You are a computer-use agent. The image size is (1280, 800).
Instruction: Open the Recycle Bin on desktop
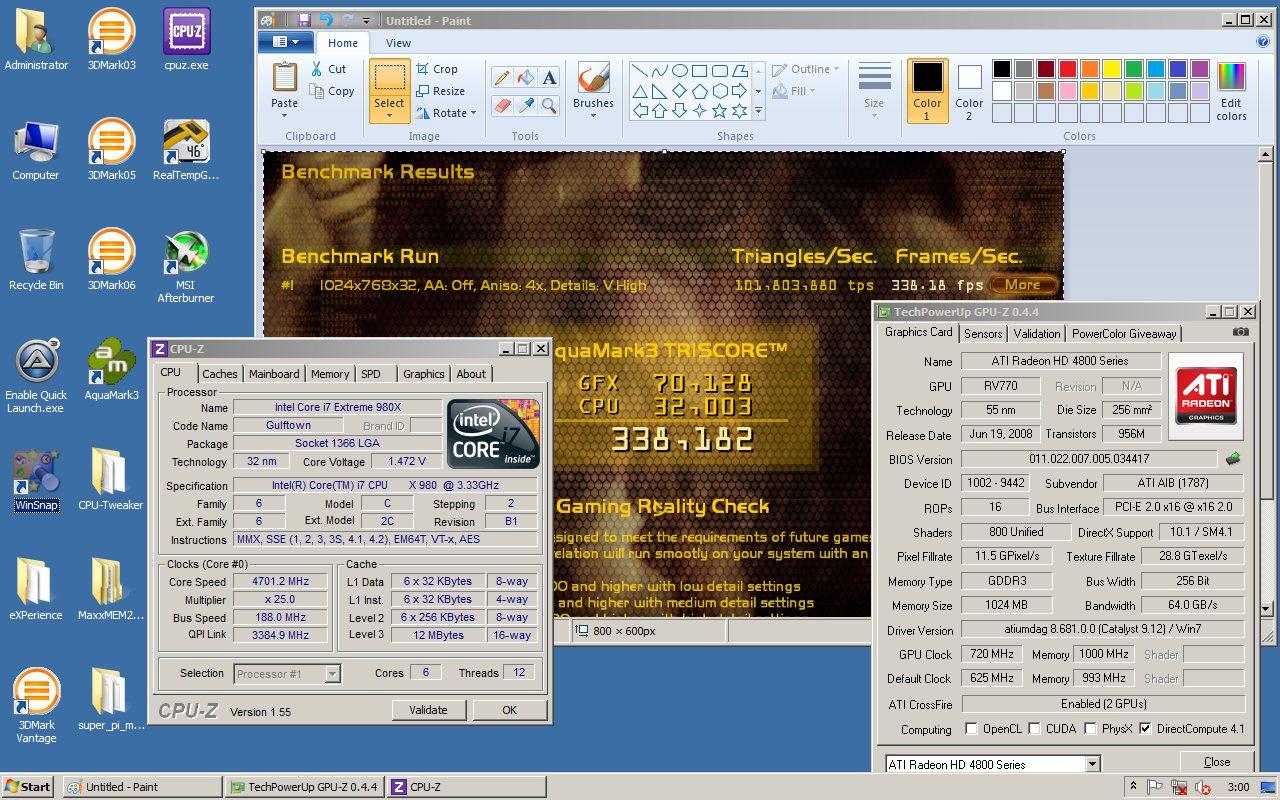(x=36, y=260)
